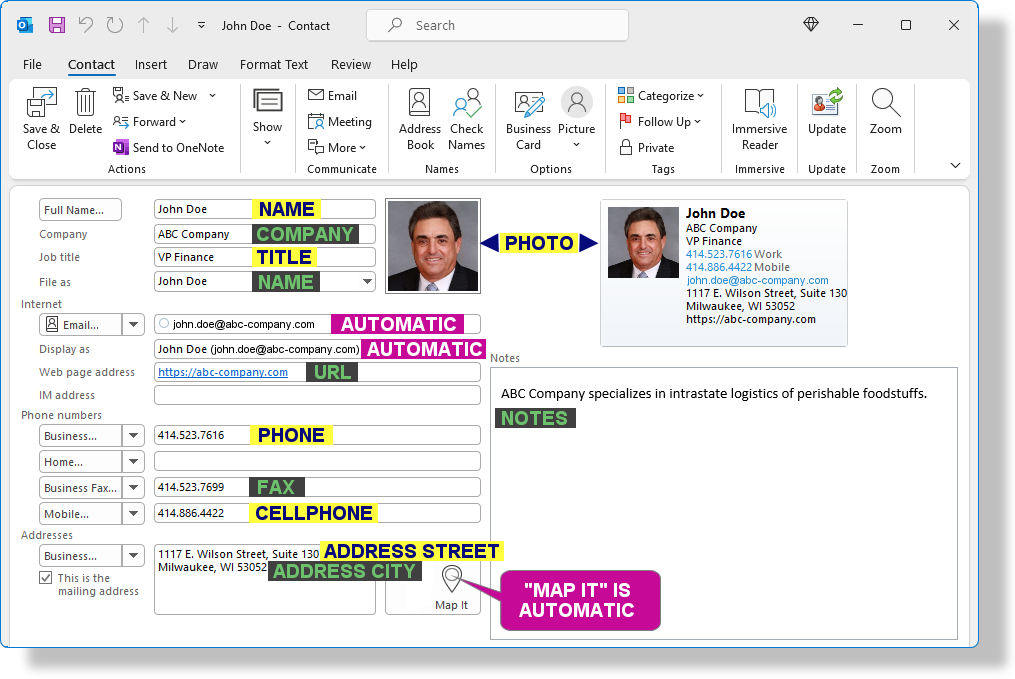Viewport: 1015px width, 679px height.
Task: Switch to the Format Text tab
Action: pos(274,64)
